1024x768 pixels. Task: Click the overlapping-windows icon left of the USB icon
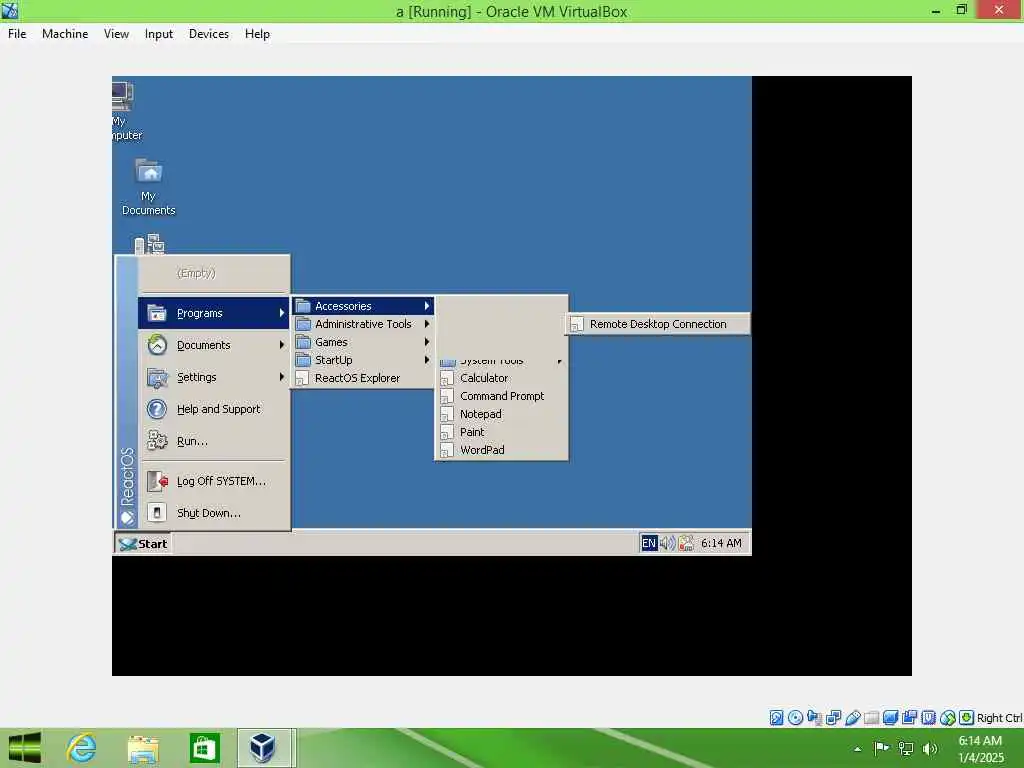point(833,718)
